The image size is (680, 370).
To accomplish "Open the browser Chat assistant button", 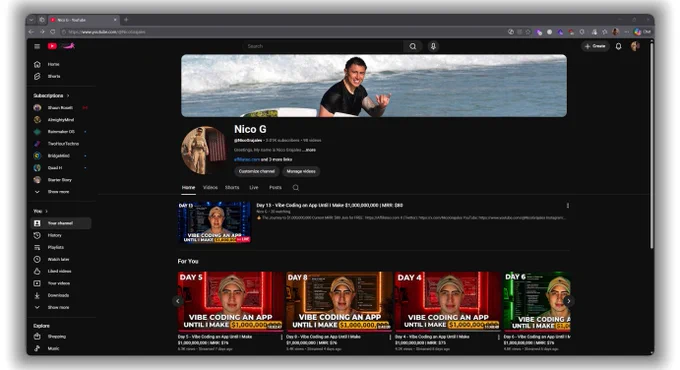I will tap(642, 32).
